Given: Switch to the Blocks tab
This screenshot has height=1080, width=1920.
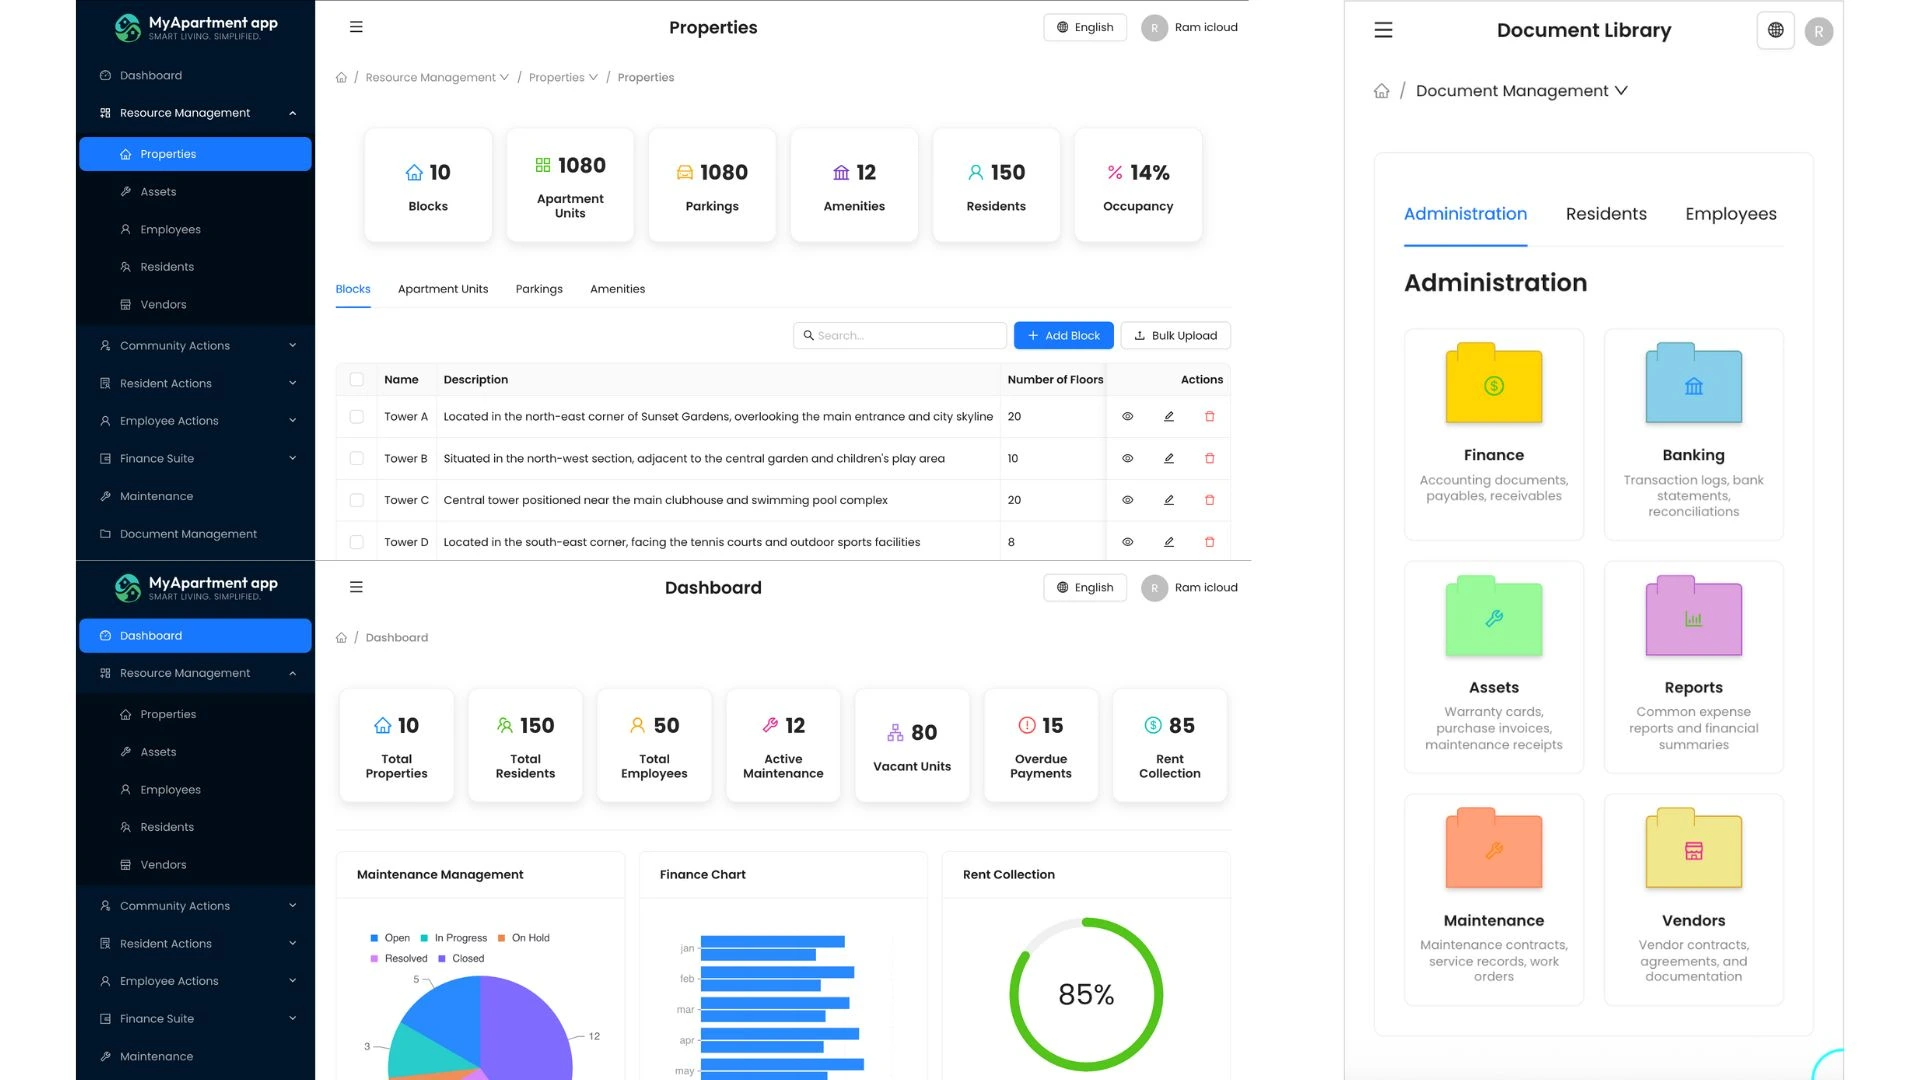Looking at the screenshot, I should (x=353, y=289).
